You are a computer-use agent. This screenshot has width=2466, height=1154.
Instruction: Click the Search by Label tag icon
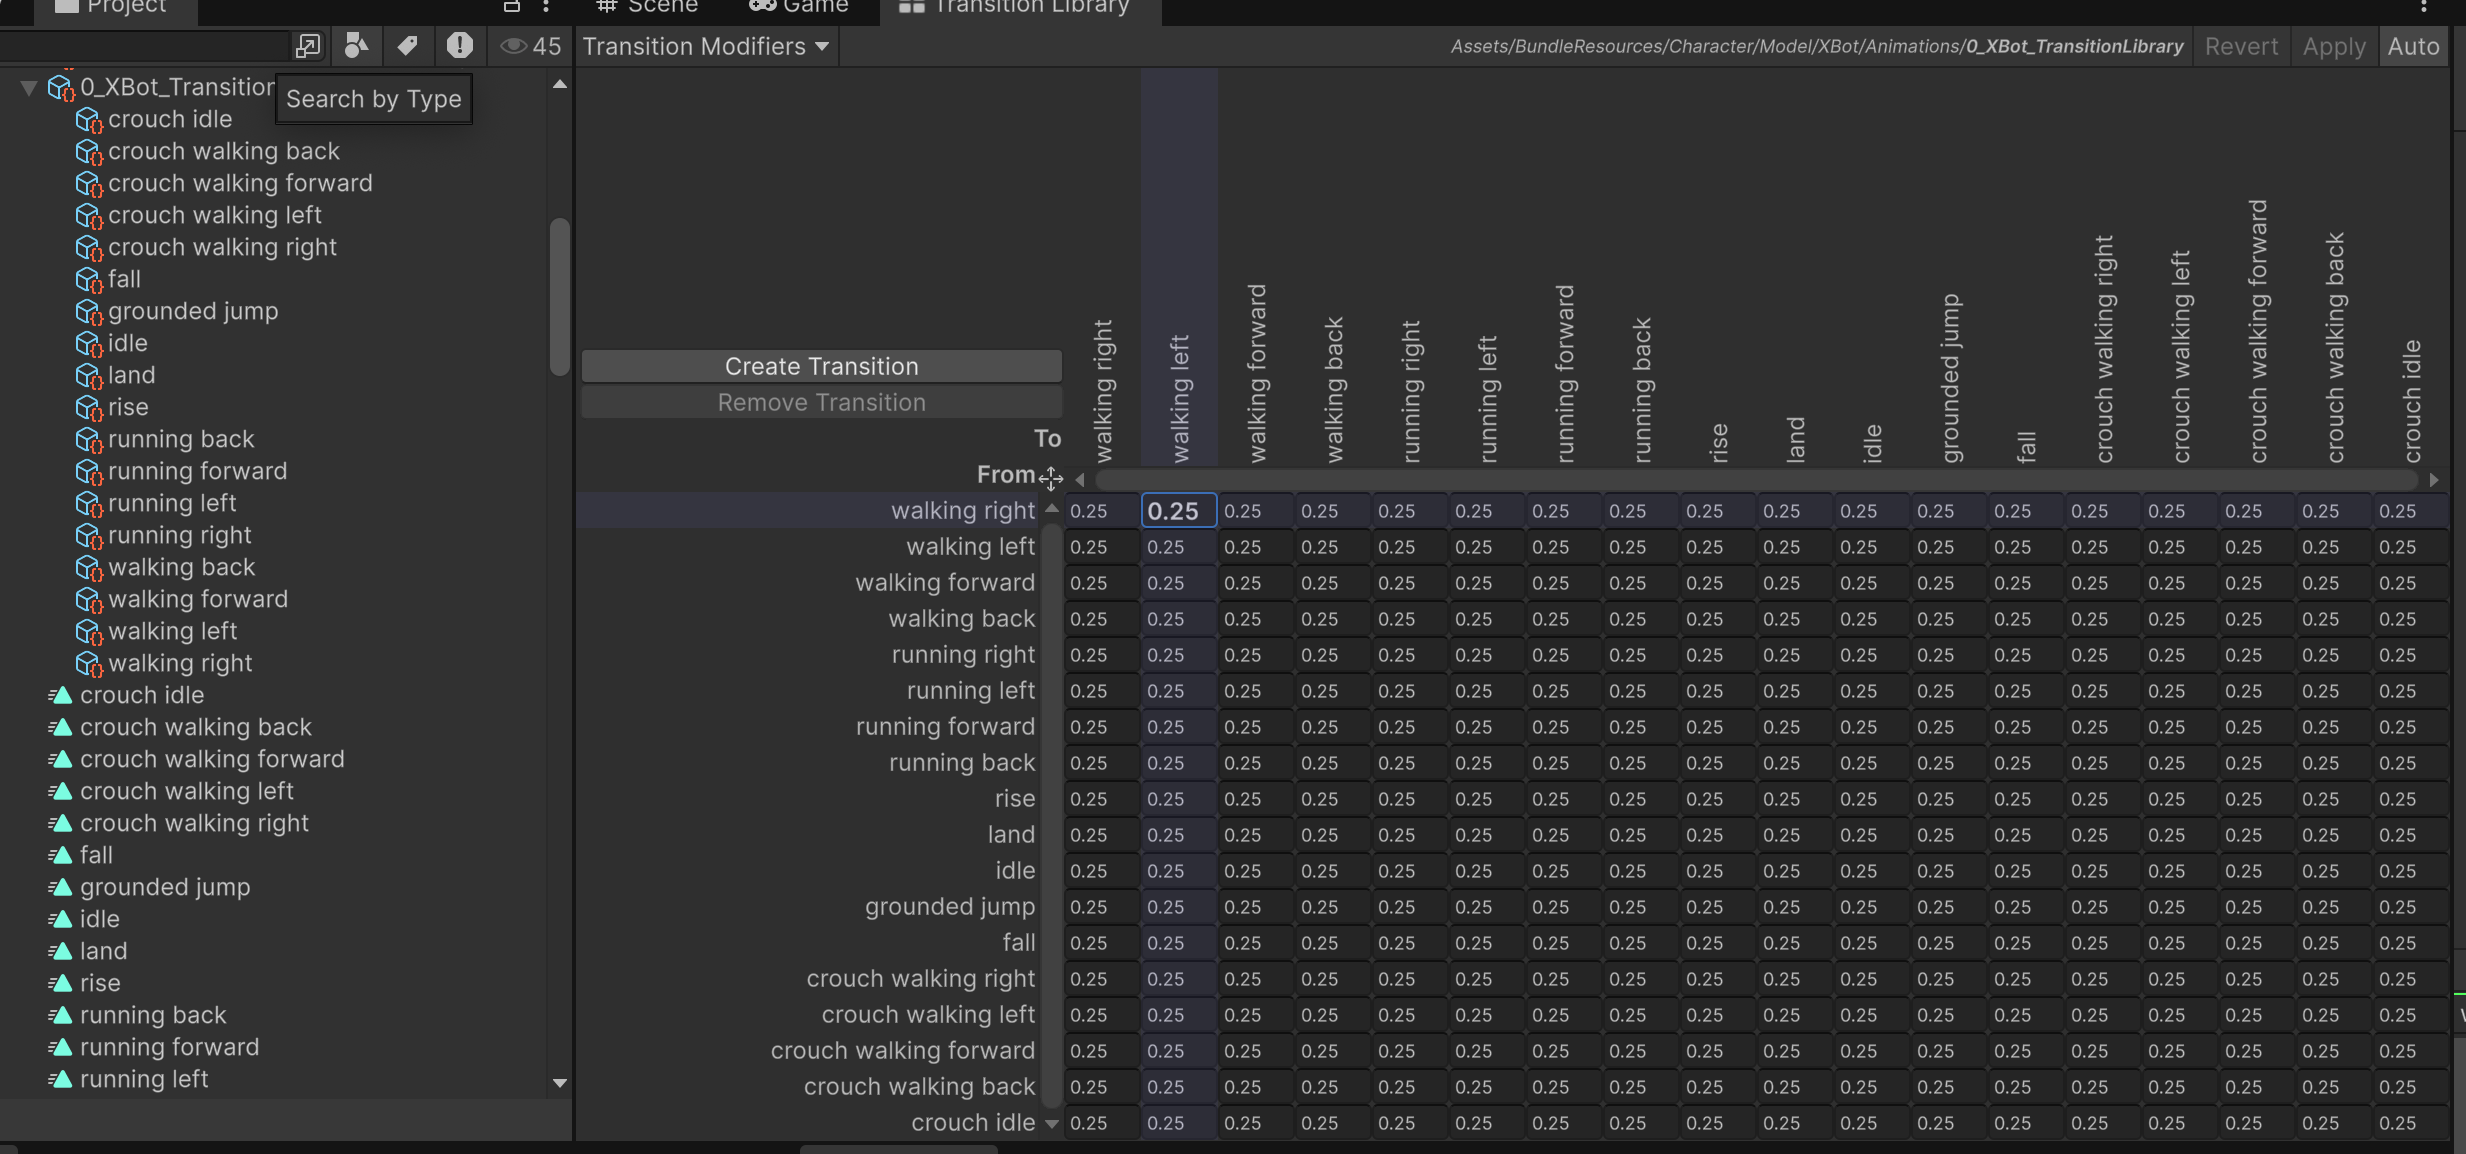click(407, 46)
